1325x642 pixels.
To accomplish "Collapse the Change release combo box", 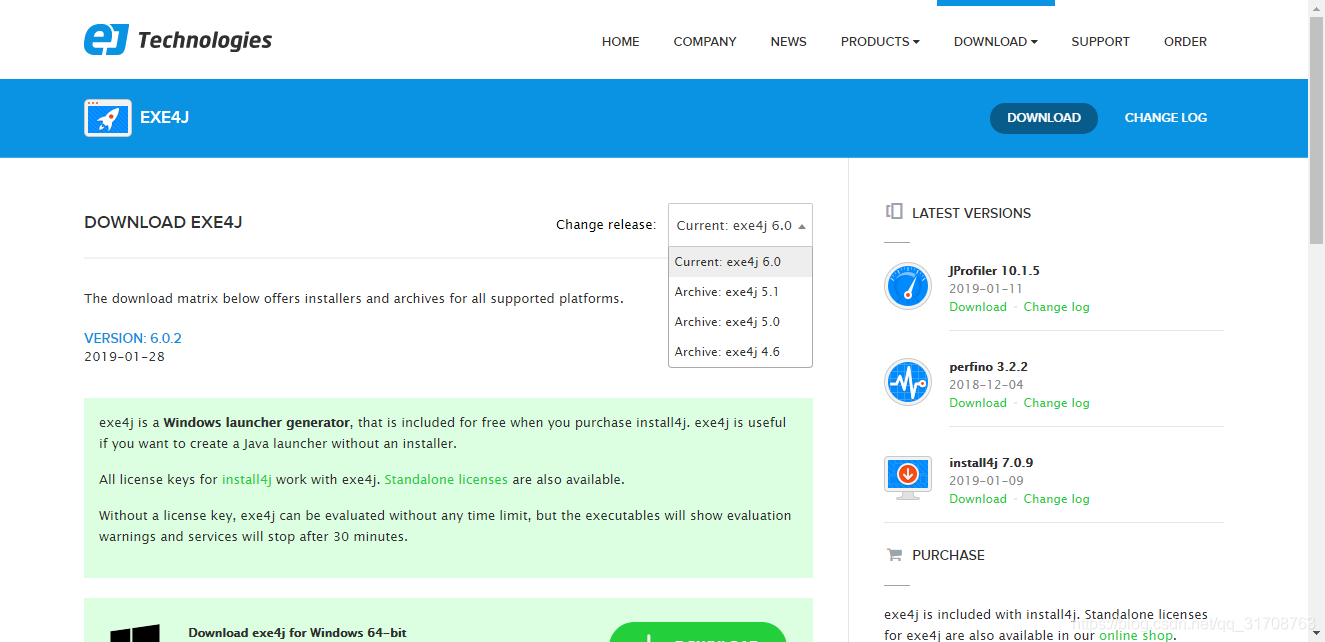I will pyautogui.click(x=740, y=225).
